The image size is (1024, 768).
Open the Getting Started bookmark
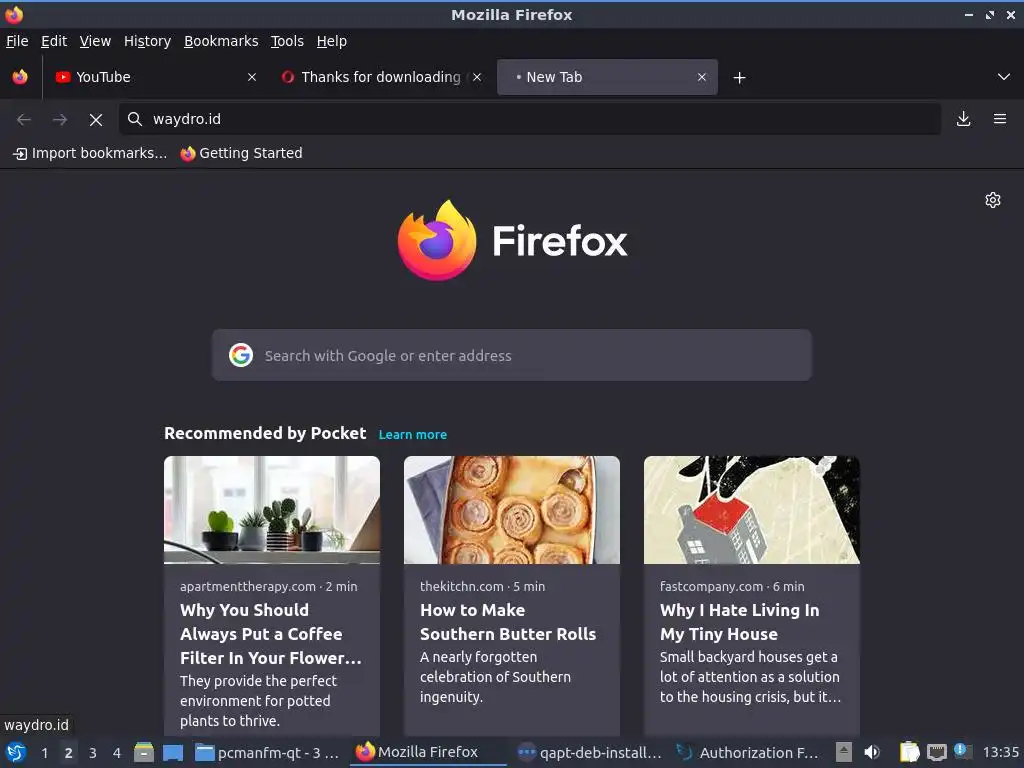coord(242,153)
